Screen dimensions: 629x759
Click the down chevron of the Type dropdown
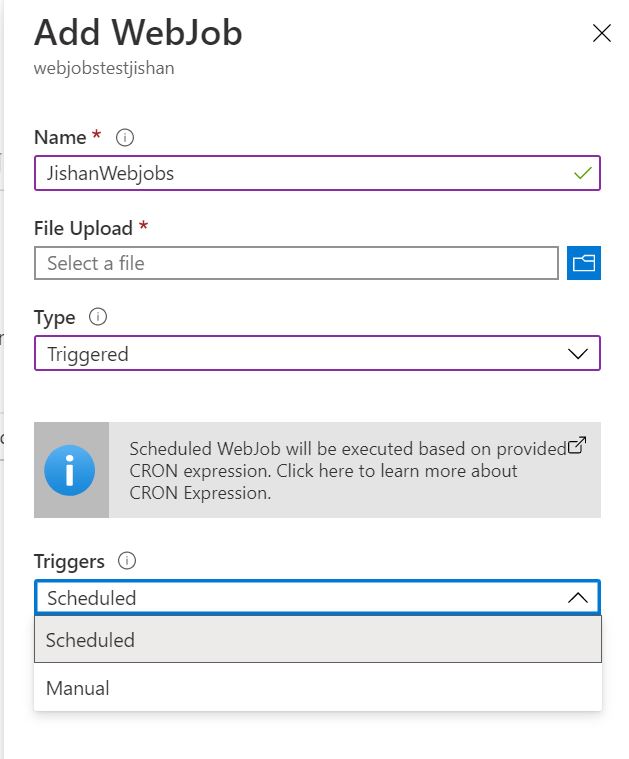tap(578, 354)
